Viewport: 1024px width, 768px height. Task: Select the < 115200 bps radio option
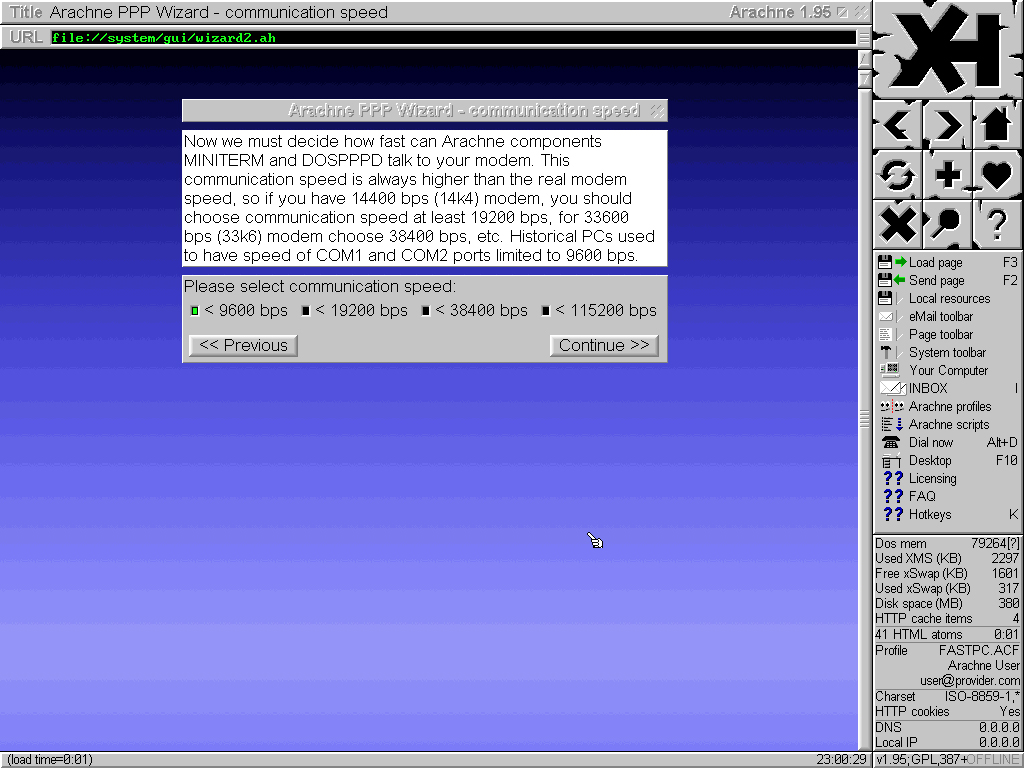point(545,311)
